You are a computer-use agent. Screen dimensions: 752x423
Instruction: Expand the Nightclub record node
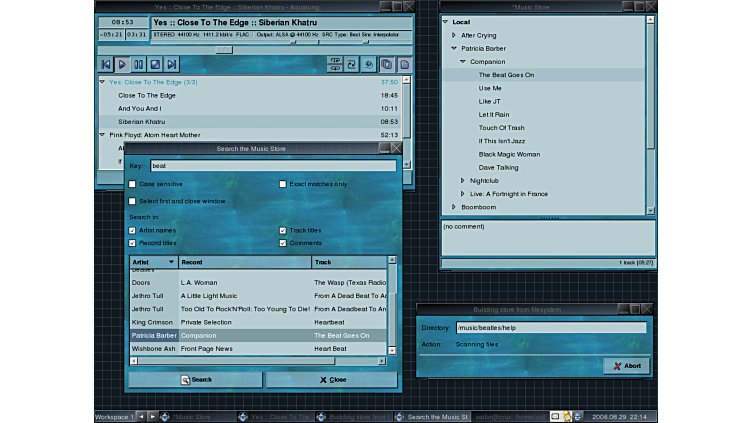(463, 181)
